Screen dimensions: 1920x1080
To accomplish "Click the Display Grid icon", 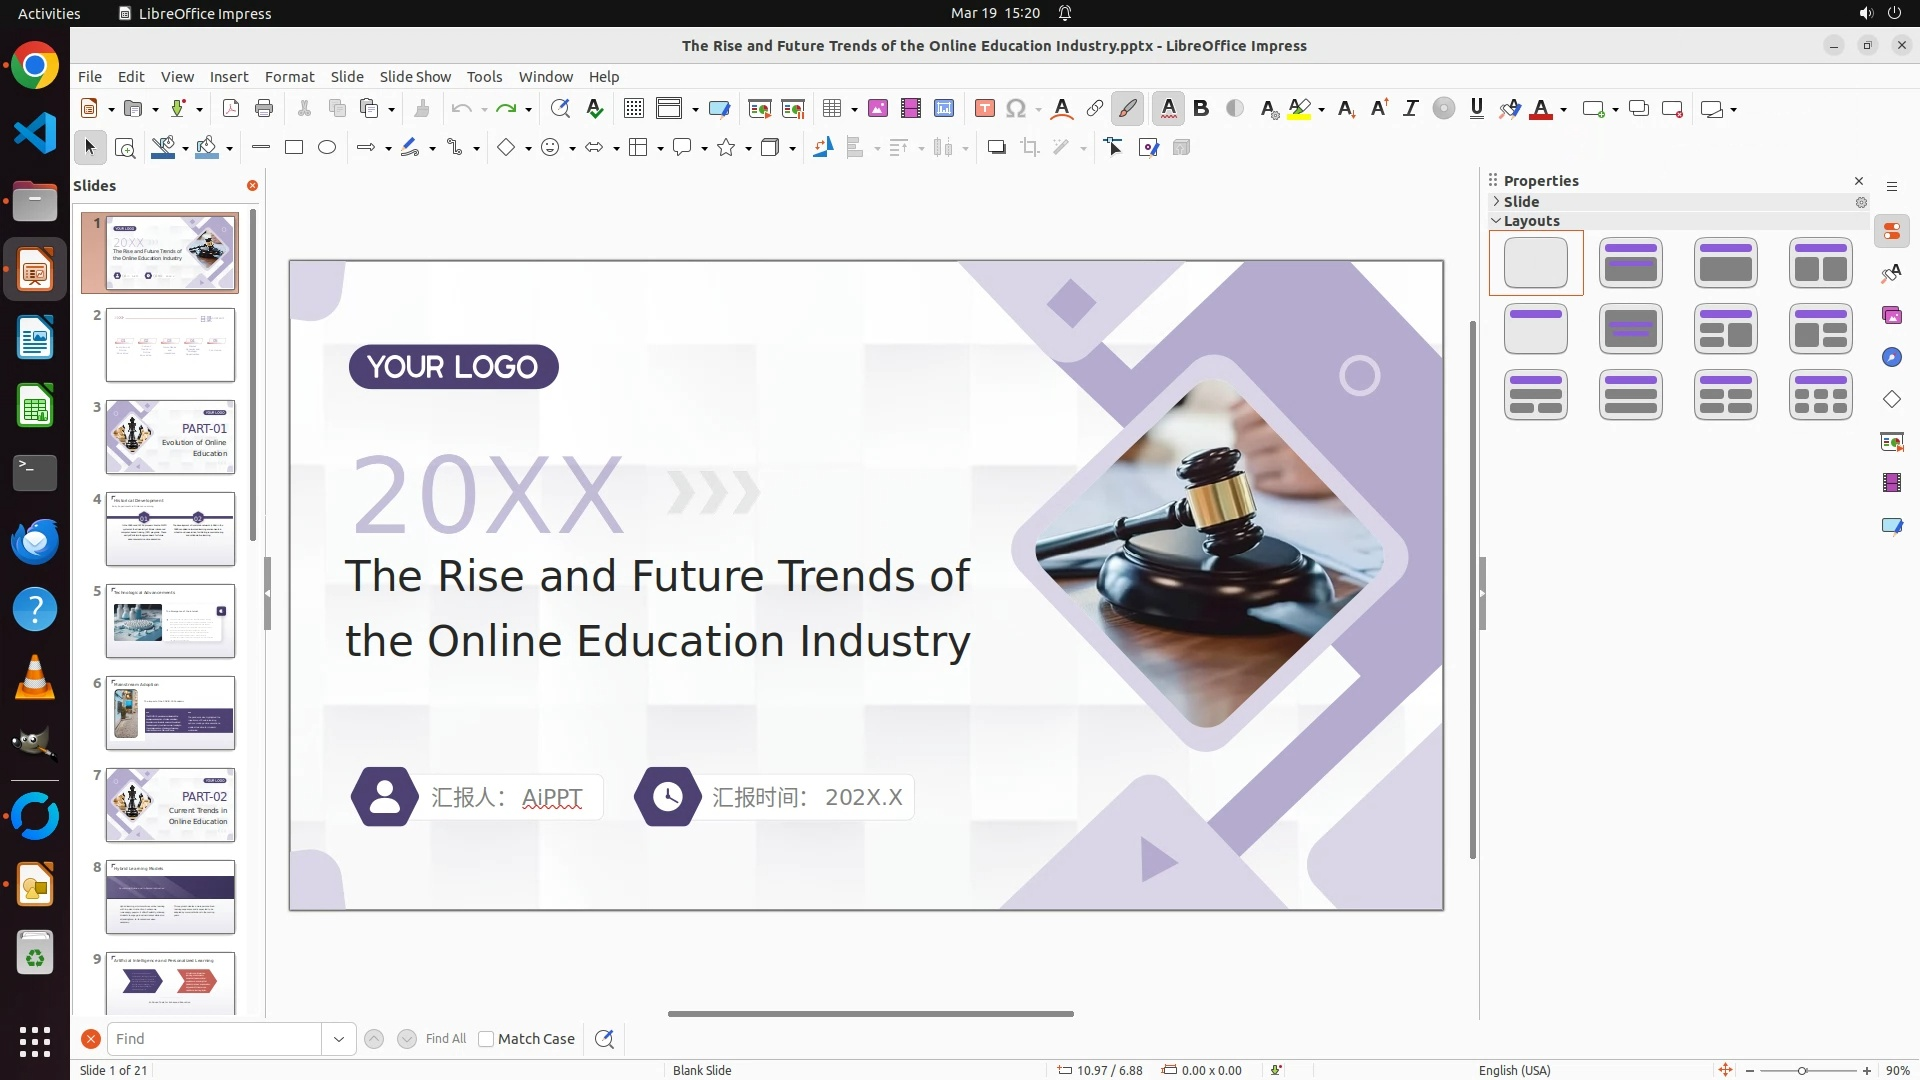I will tap(633, 109).
